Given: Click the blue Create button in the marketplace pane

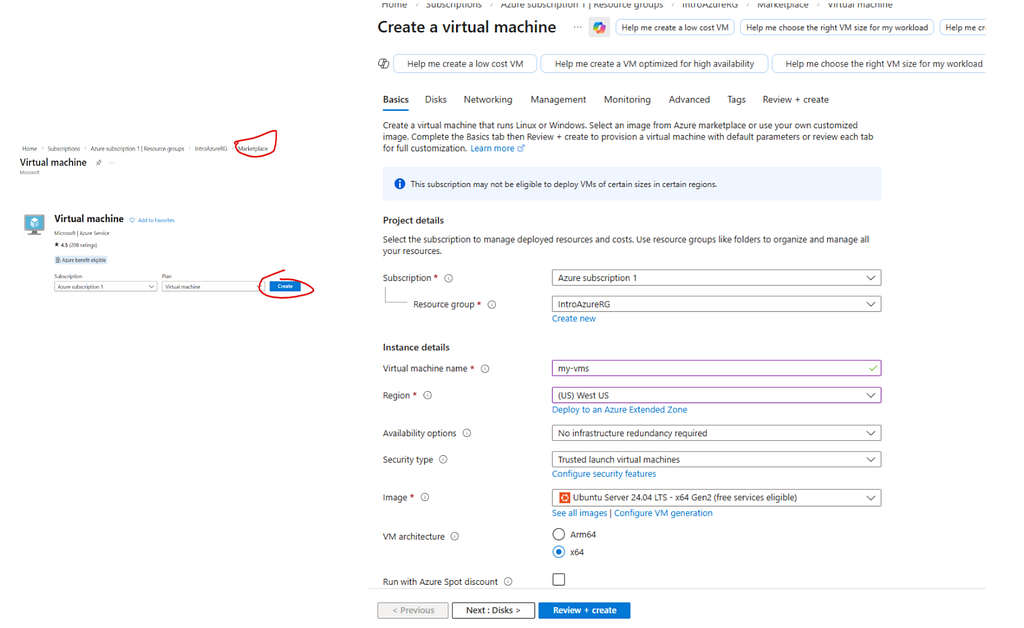Looking at the screenshot, I should (x=285, y=286).
